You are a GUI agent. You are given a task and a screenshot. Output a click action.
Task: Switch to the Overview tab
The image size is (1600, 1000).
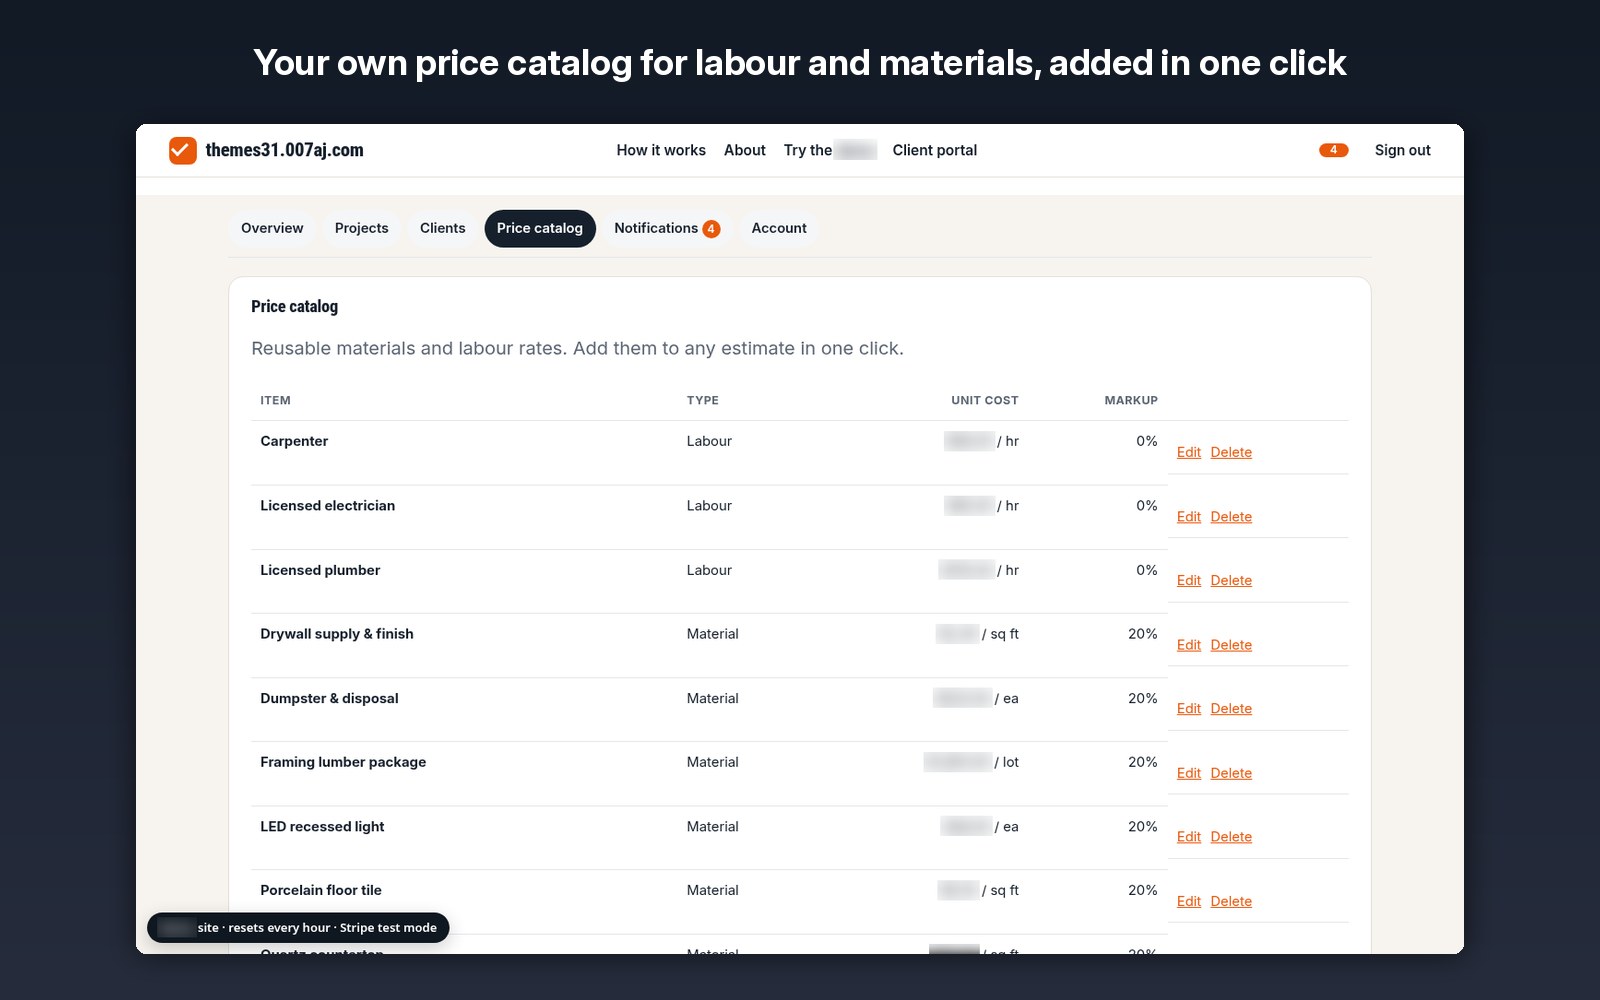click(x=272, y=228)
